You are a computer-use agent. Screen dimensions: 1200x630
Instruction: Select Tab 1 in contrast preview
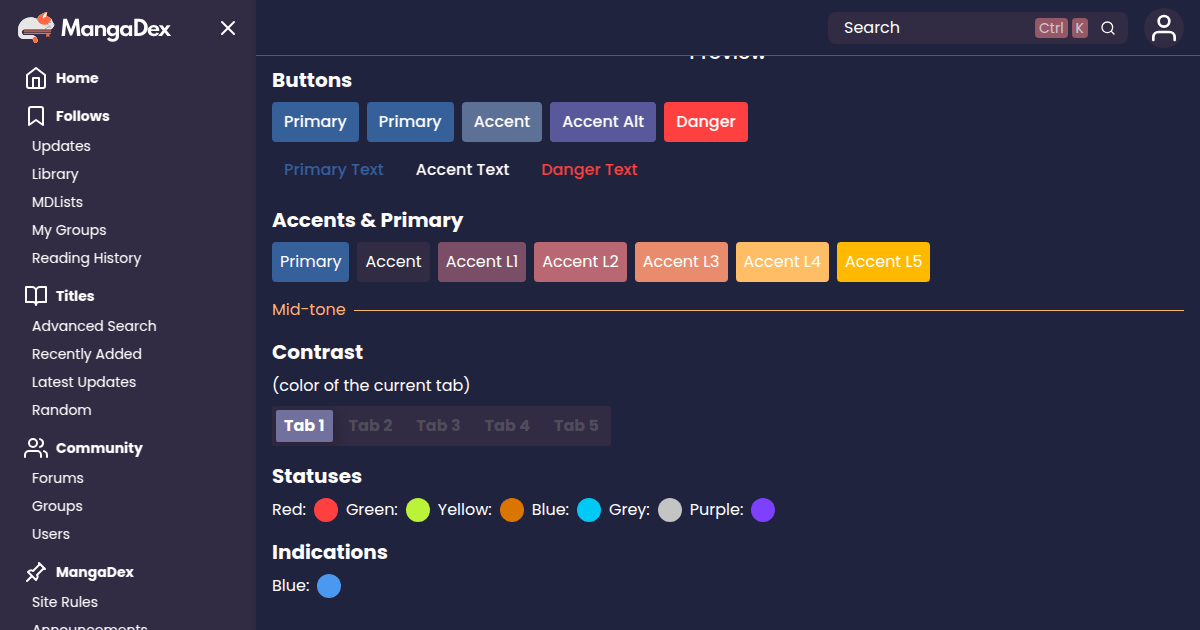click(x=304, y=426)
